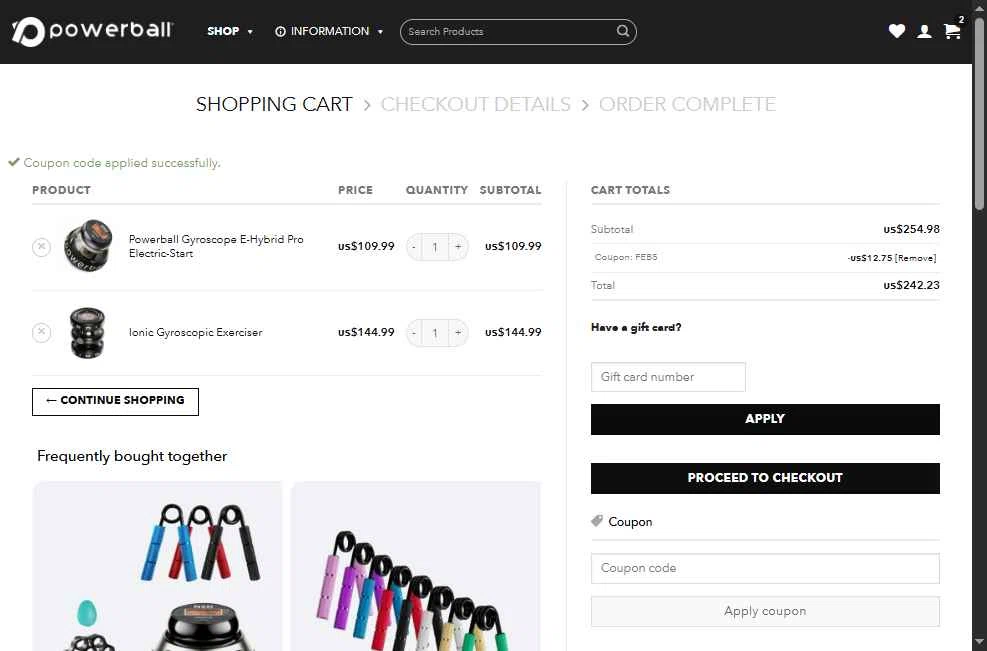Increase E-Hybrid Pro quantity with plus
Image resolution: width=987 pixels, height=651 pixels.
pos(458,247)
